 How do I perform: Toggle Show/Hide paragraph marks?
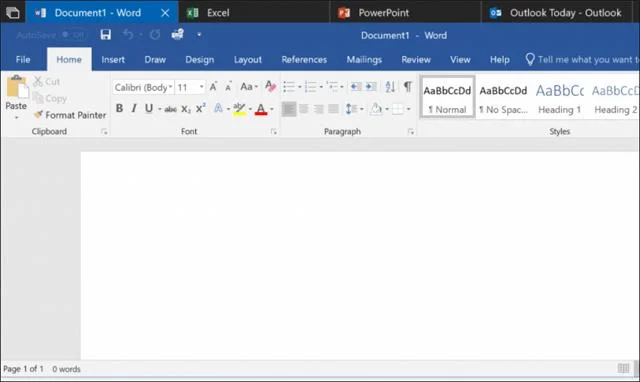pyautogui.click(x=407, y=86)
